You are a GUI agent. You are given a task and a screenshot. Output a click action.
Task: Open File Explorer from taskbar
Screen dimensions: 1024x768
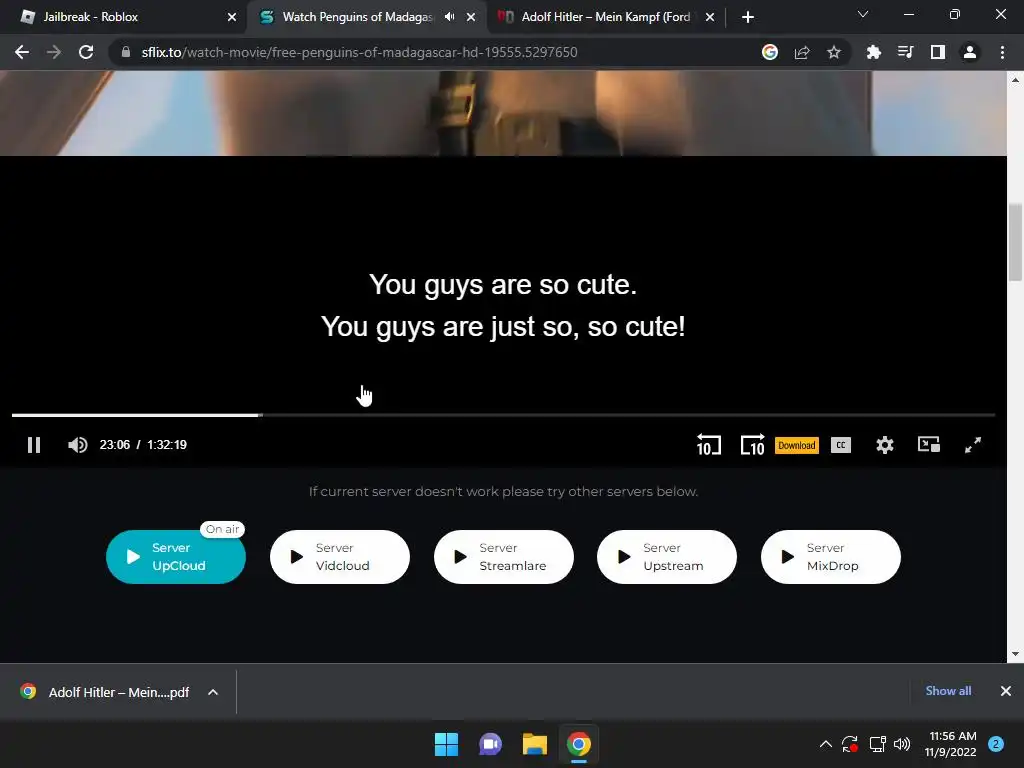tap(535, 744)
